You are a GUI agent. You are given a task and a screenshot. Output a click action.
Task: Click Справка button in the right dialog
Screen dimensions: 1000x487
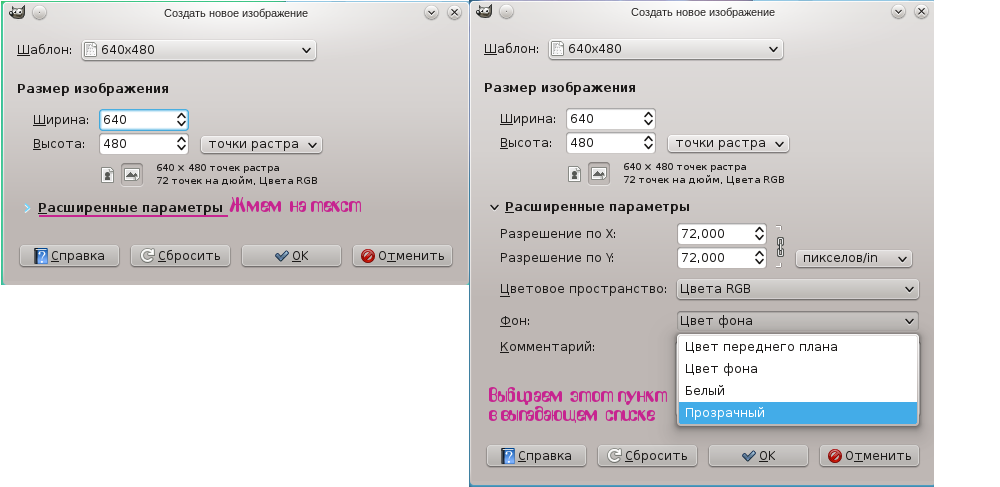pyautogui.click(x=536, y=456)
